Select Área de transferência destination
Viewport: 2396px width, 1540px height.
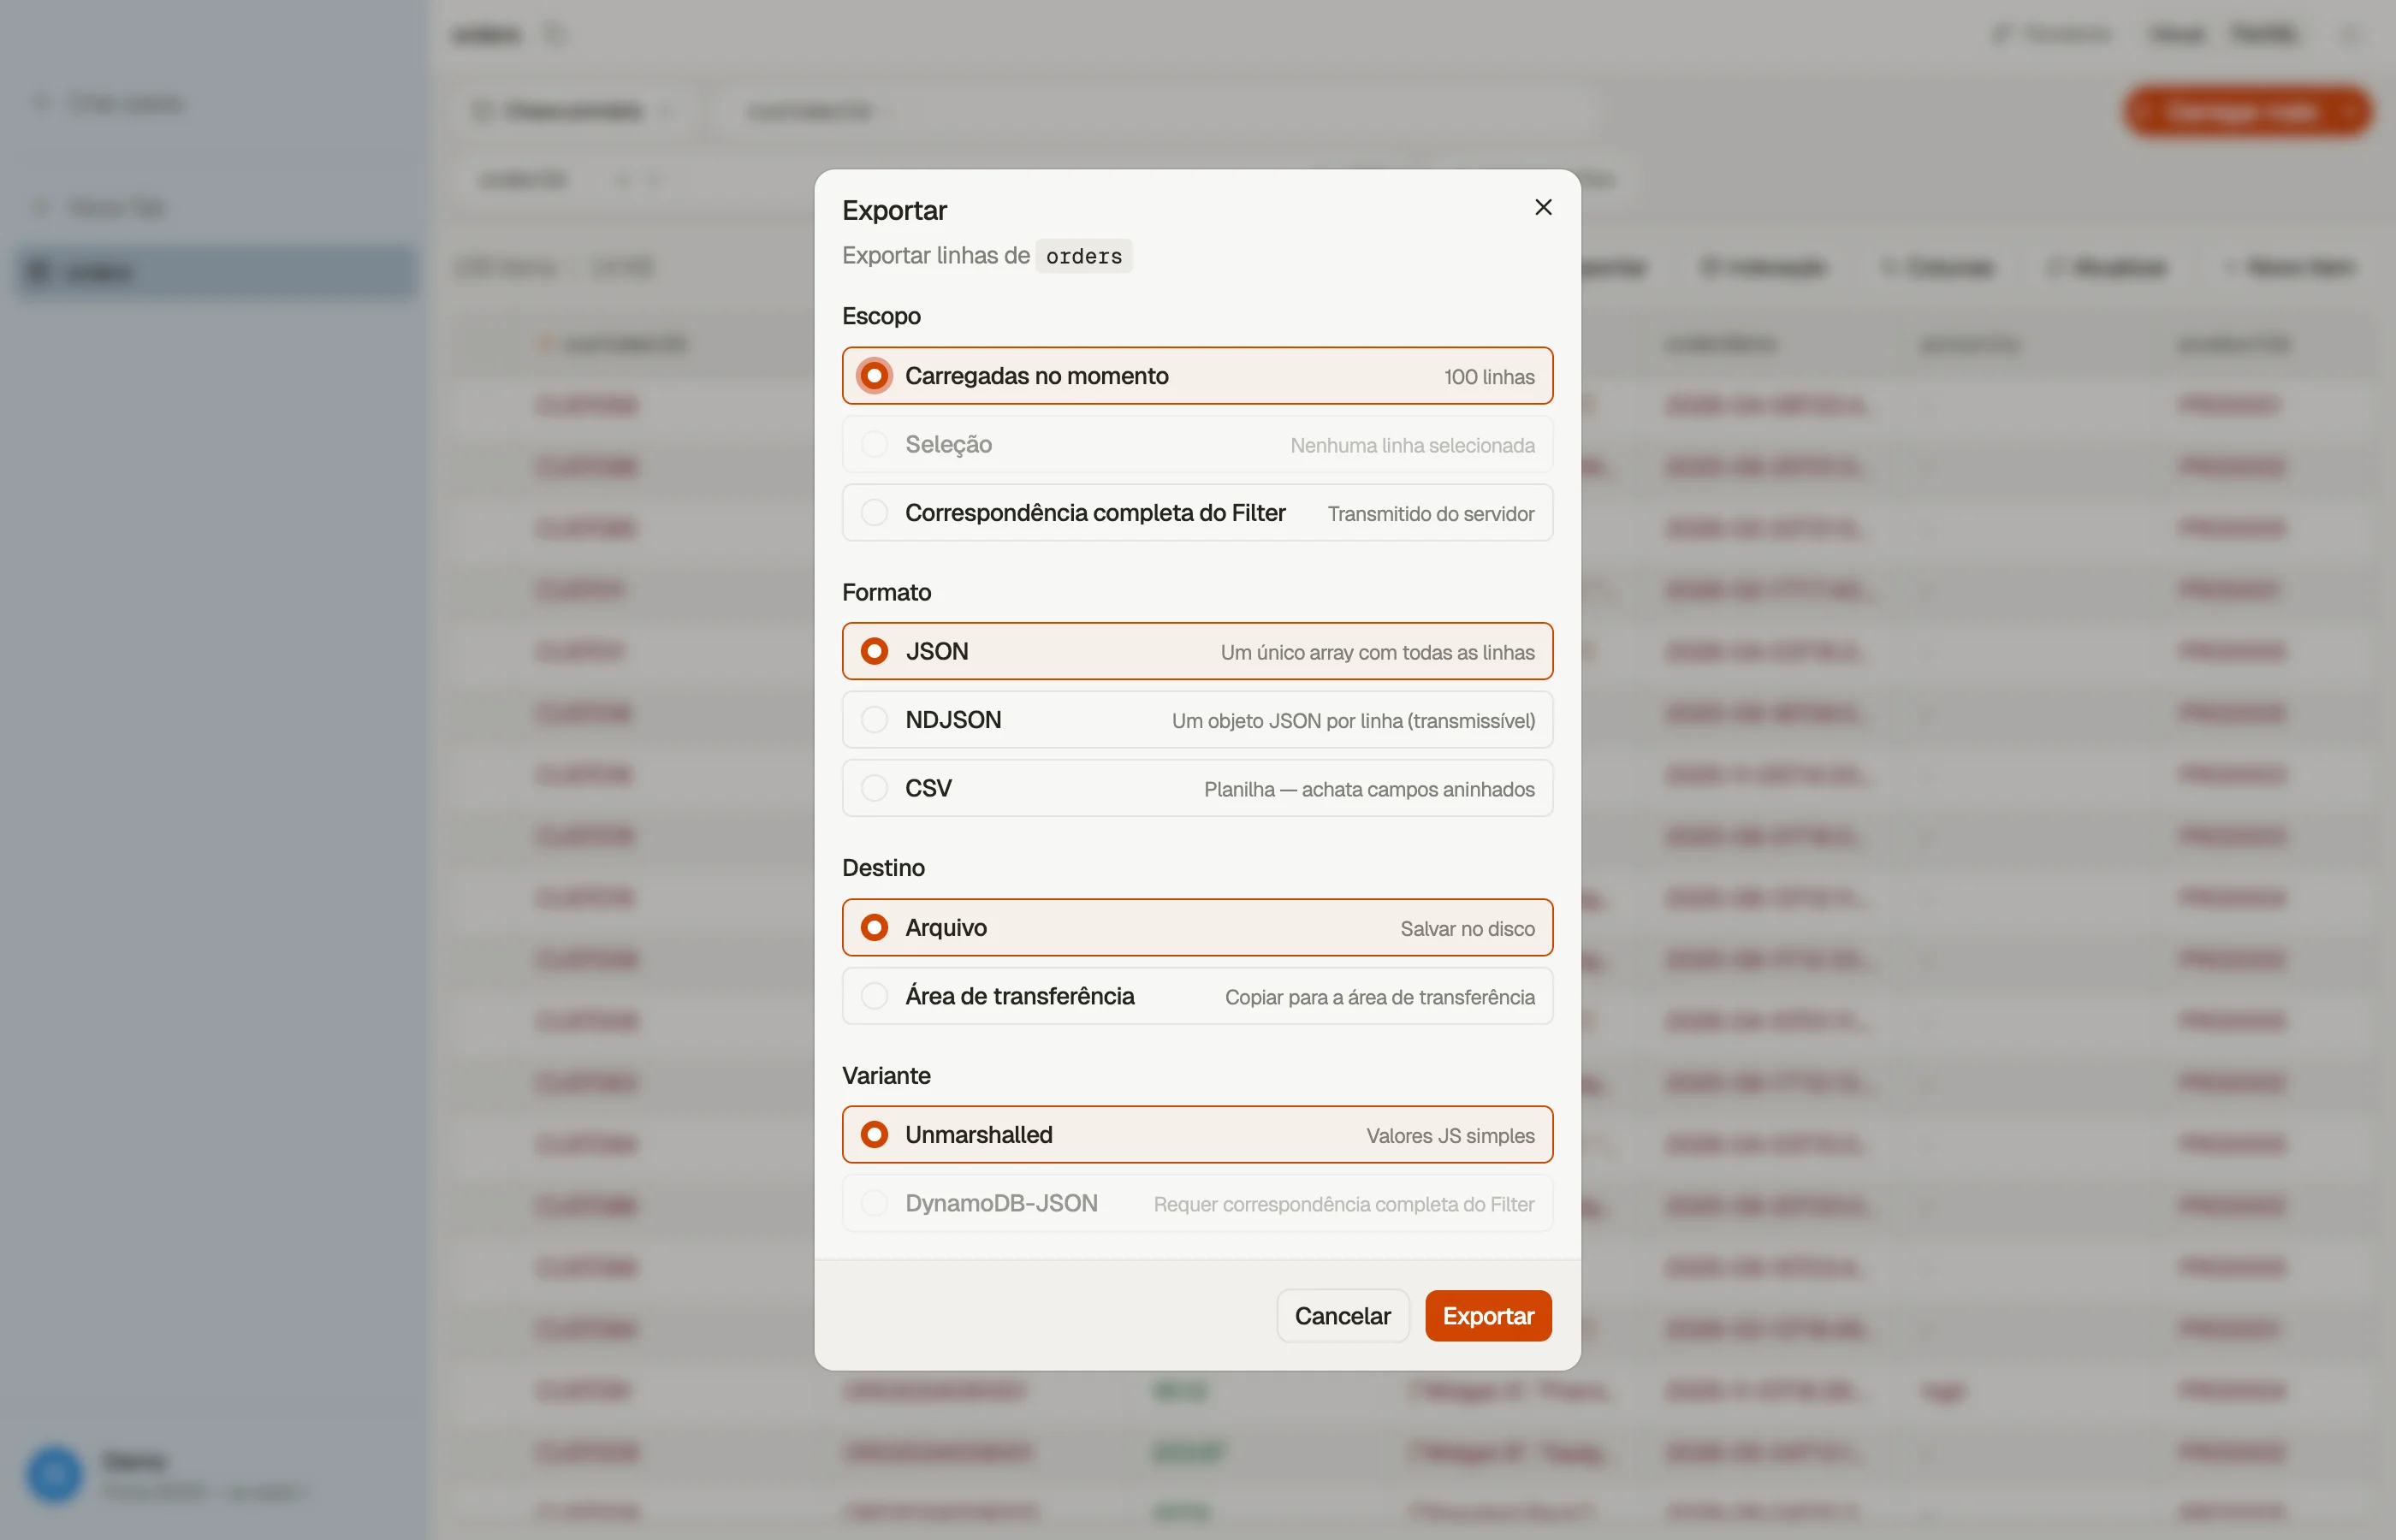(x=1197, y=996)
